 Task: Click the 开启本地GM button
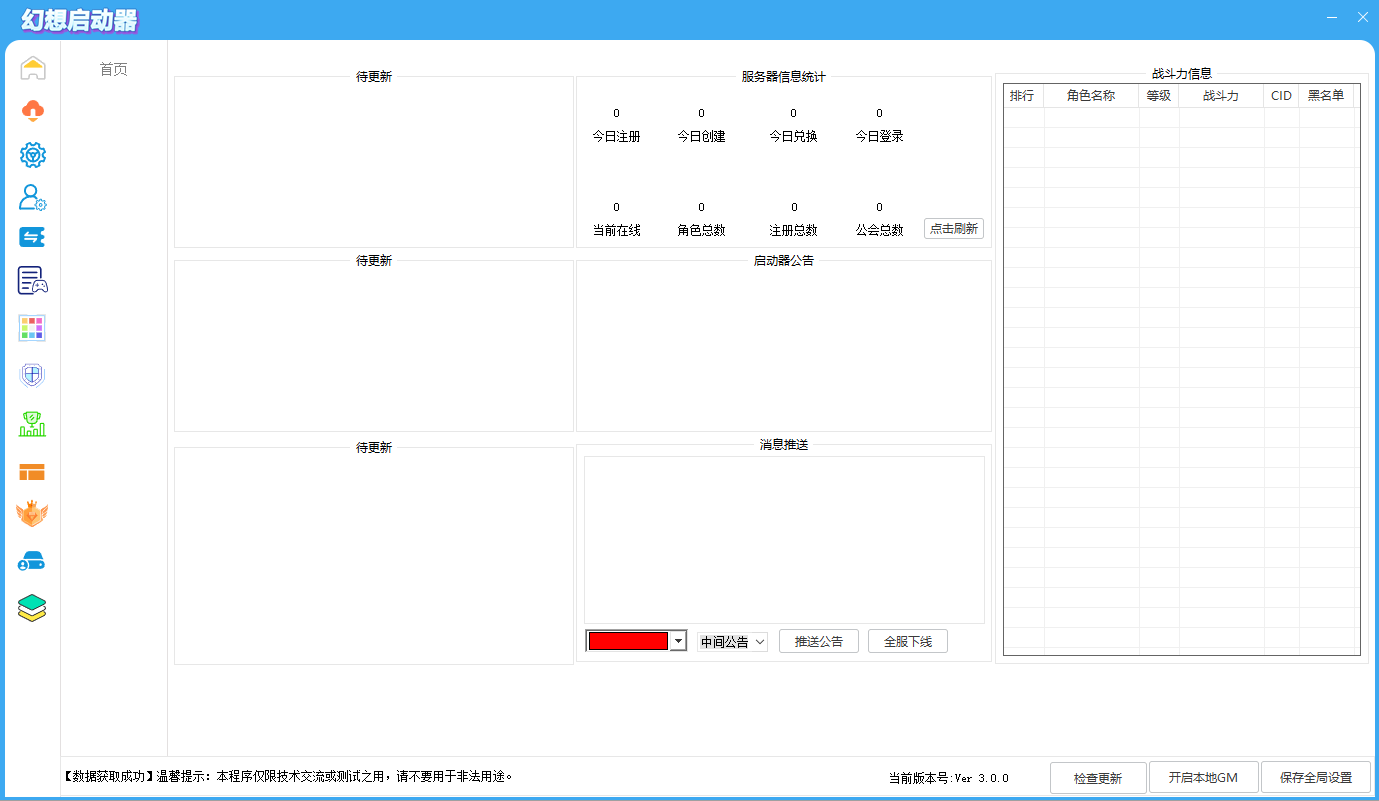pos(1204,778)
